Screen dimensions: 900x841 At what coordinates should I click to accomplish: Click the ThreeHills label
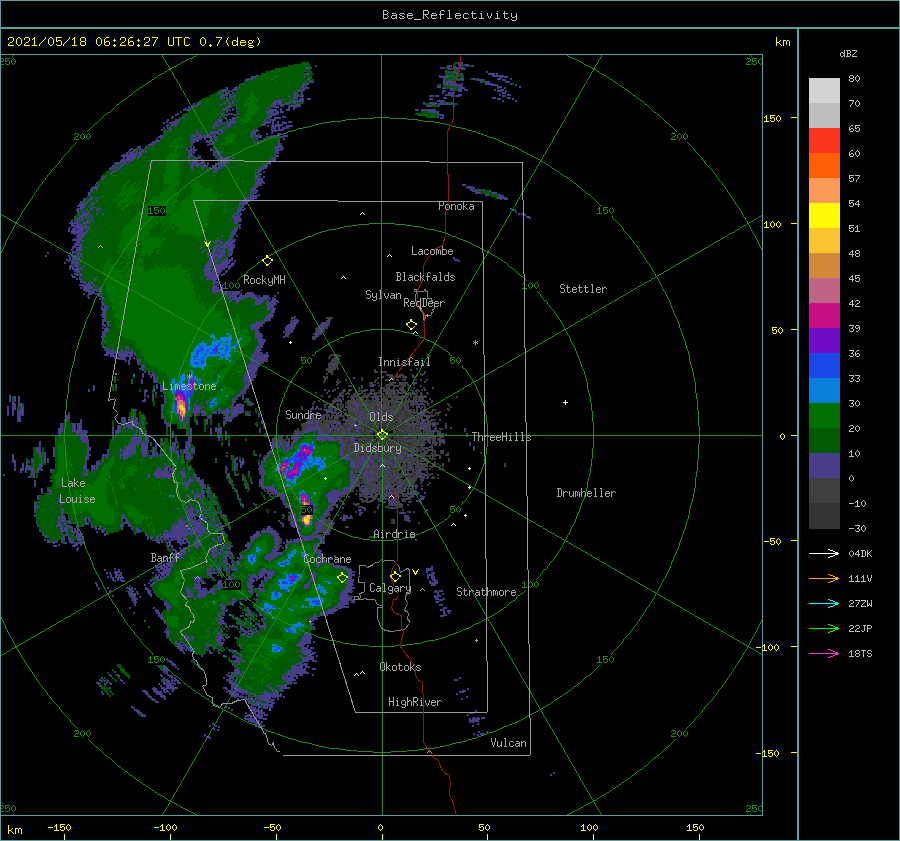(x=501, y=437)
